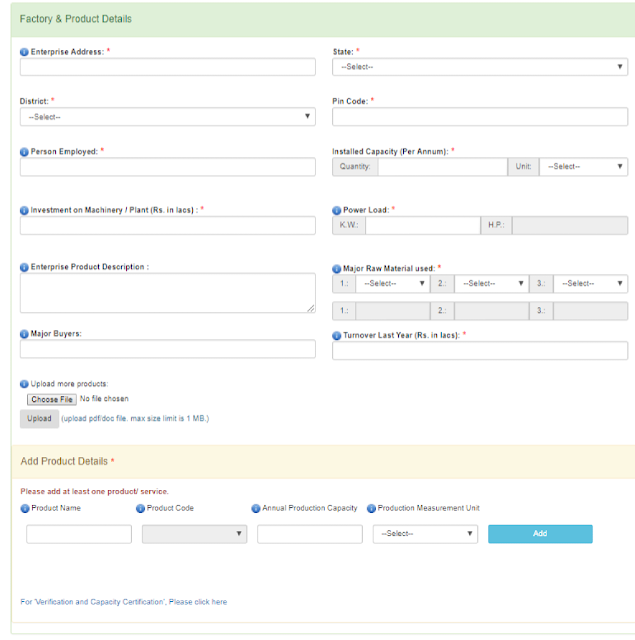Click into Enterprise Product Description textarea

(167, 293)
